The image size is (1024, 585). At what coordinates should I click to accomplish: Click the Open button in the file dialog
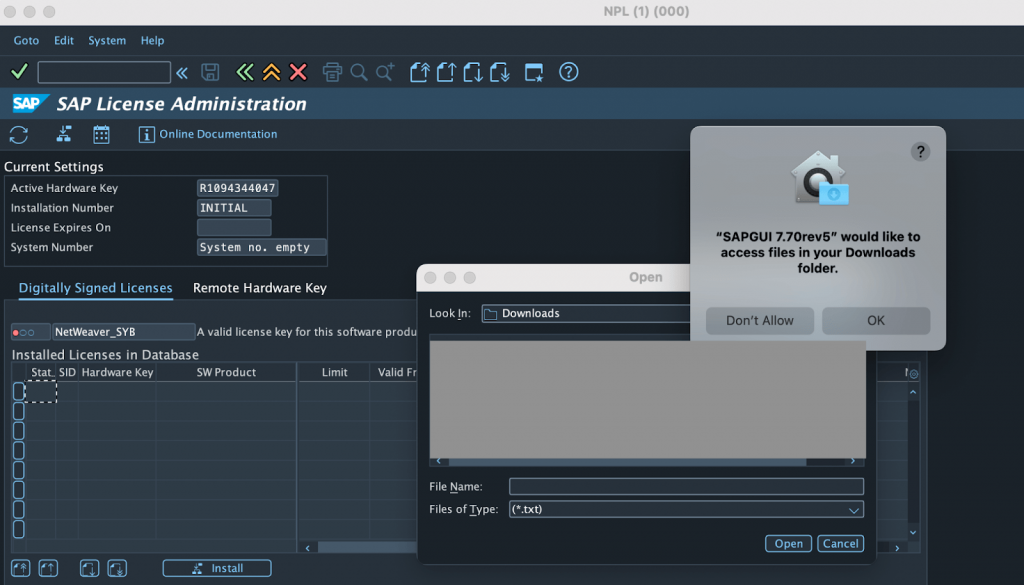pos(788,543)
